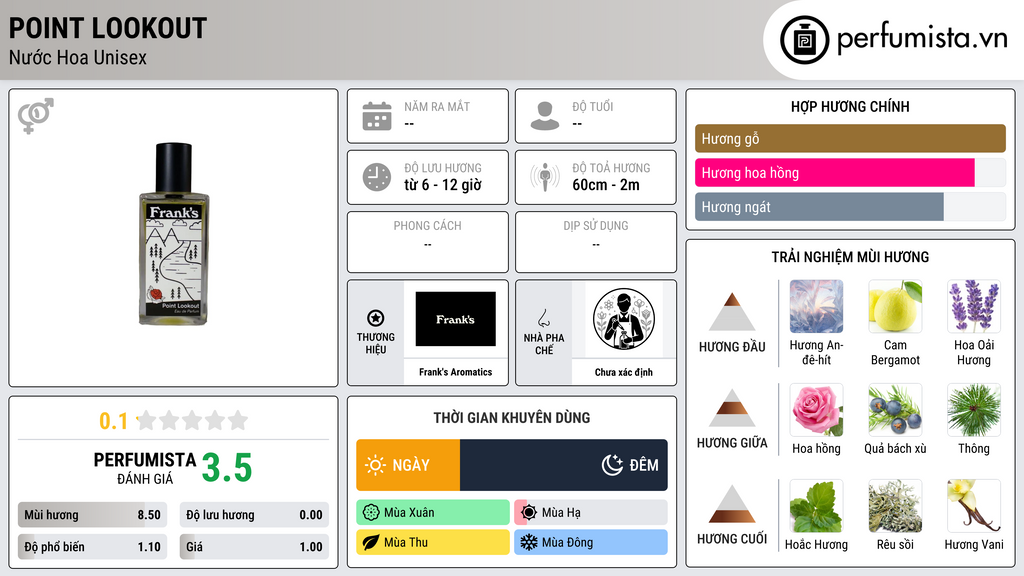Click the Thương hiệu star badge icon
The height and width of the screenshot is (576, 1024).
(x=376, y=318)
